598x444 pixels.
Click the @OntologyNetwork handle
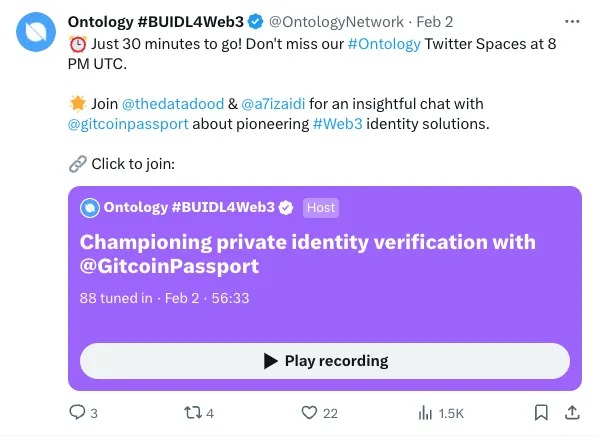coord(336,22)
